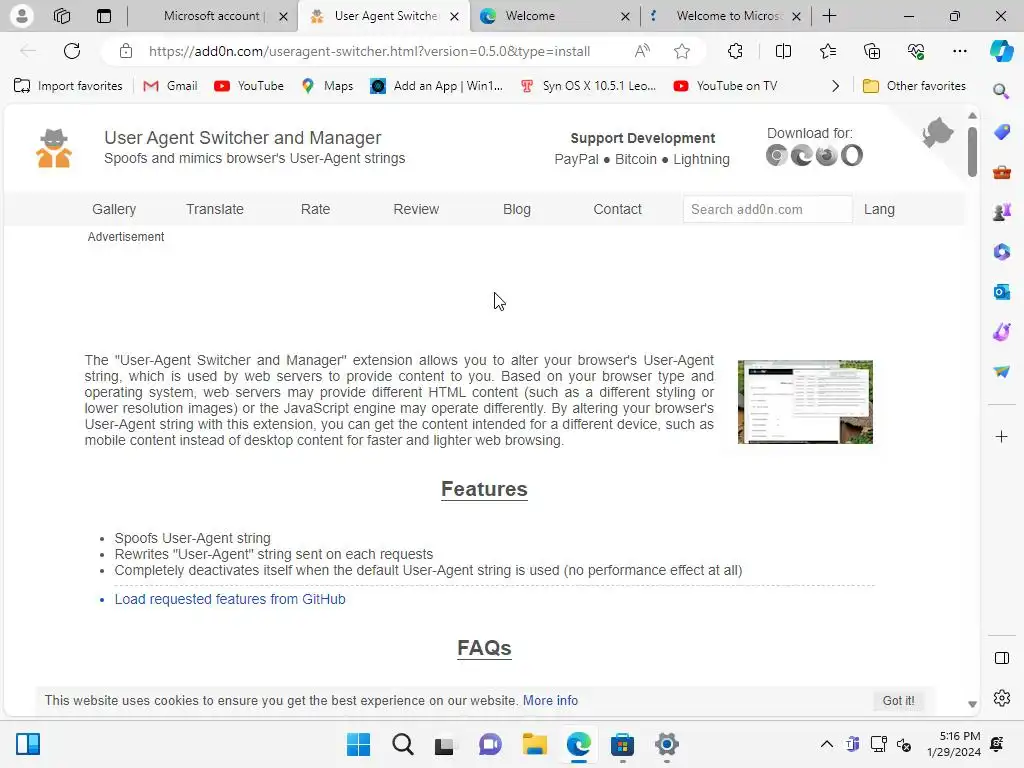Open the sidebar Drop paper plane icon
Viewport: 1024px width, 768px height.
[x=1002, y=372]
